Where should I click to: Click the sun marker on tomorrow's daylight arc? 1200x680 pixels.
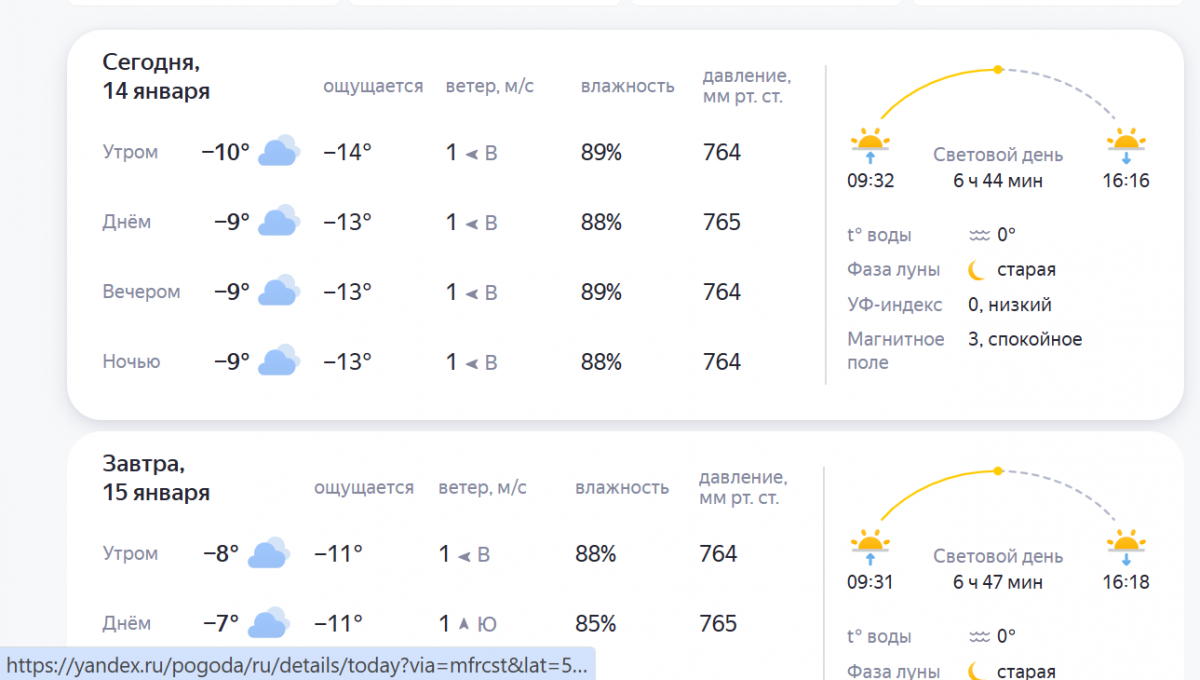point(997,470)
